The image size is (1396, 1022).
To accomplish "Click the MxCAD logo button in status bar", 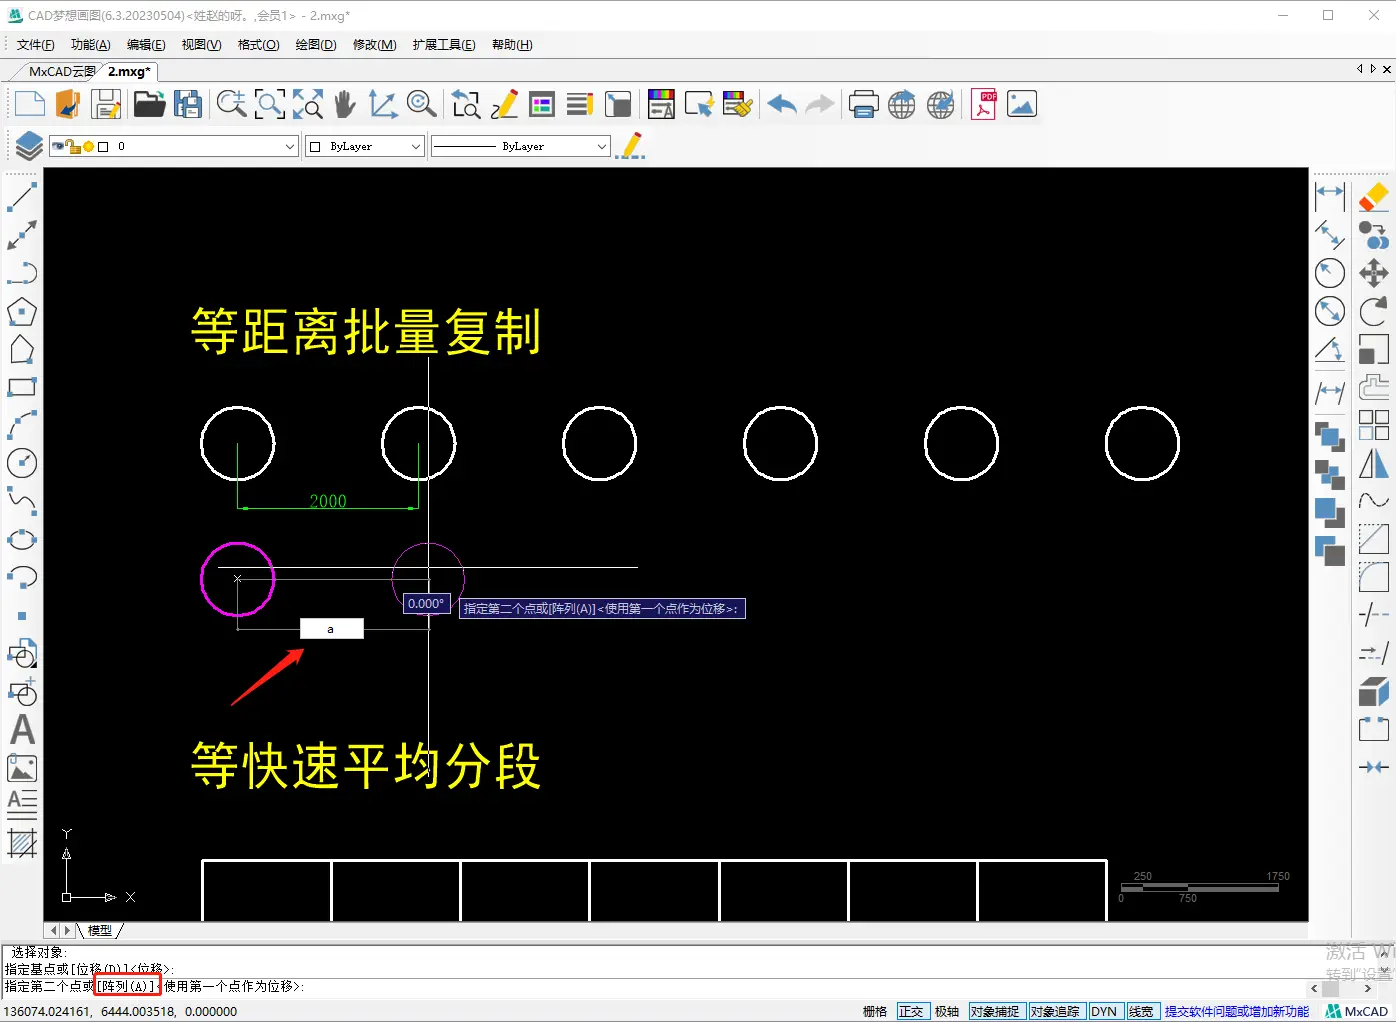I will coord(1357,1011).
